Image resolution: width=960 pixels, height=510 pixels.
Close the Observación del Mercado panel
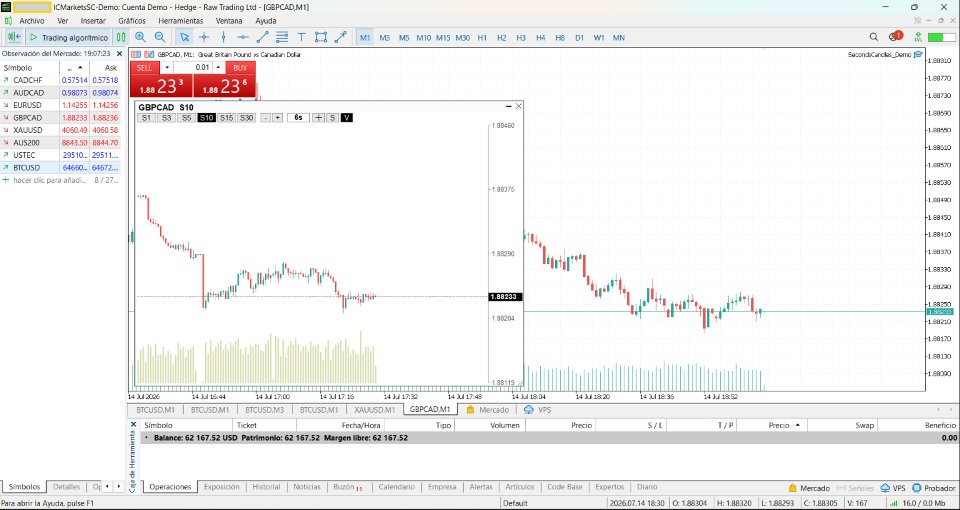(x=119, y=54)
